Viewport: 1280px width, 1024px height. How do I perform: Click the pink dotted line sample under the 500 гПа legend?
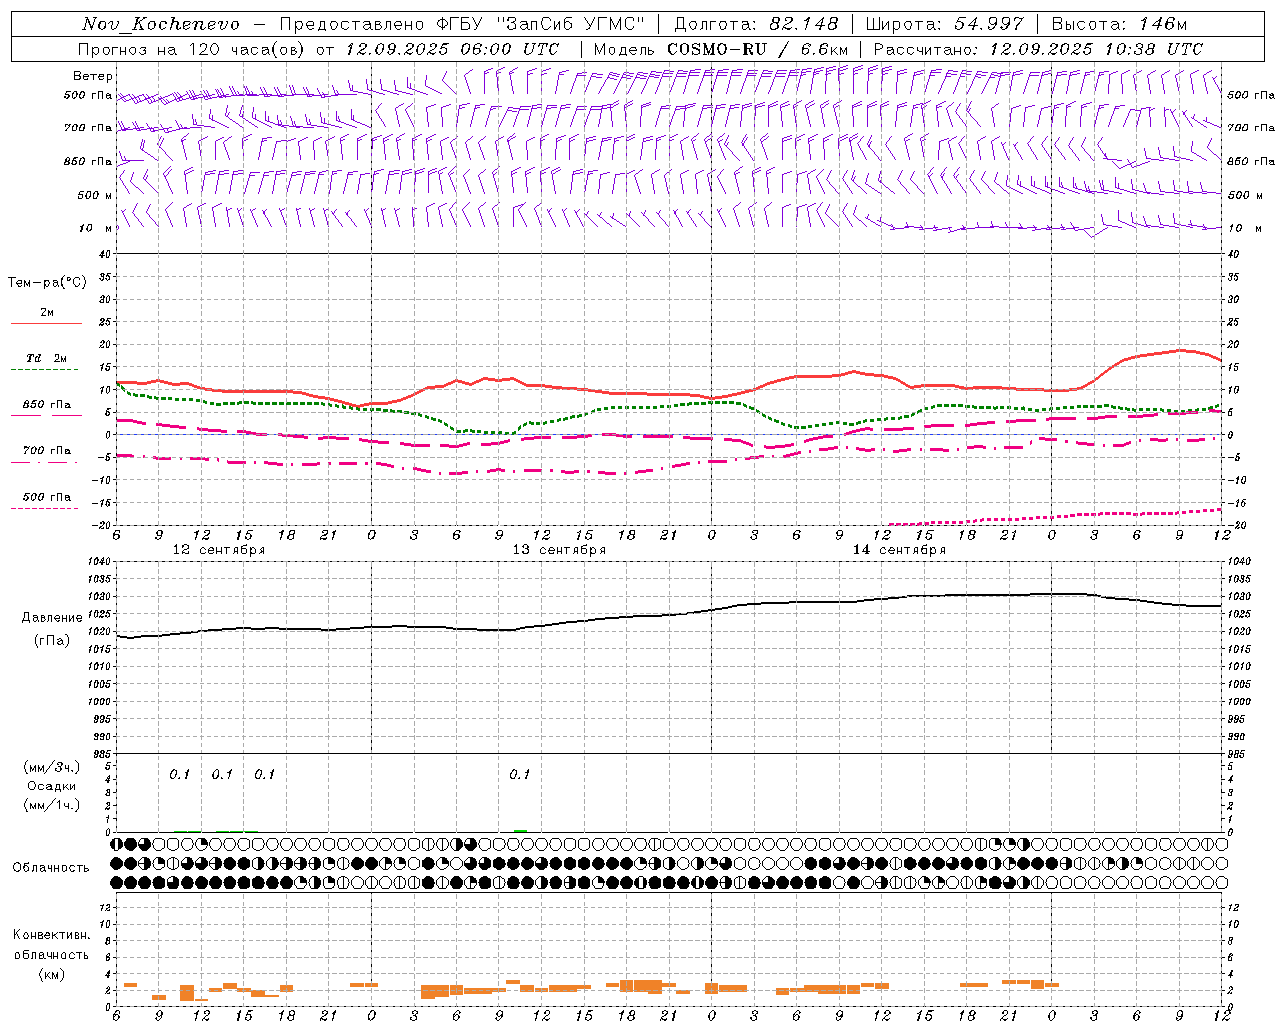tap(44, 508)
